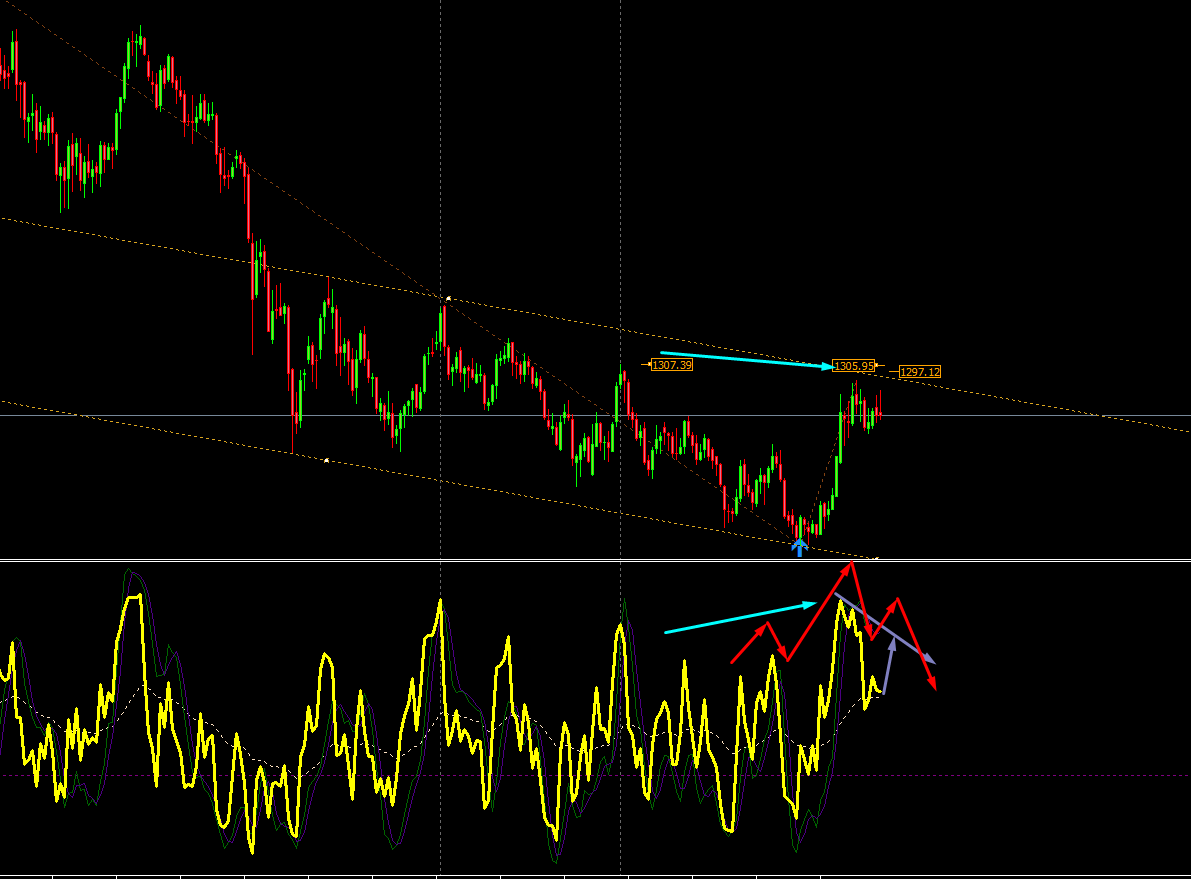This screenshot has width=1191, height=879.
Task: Click the 1307.39 price label
Action: 672,365
